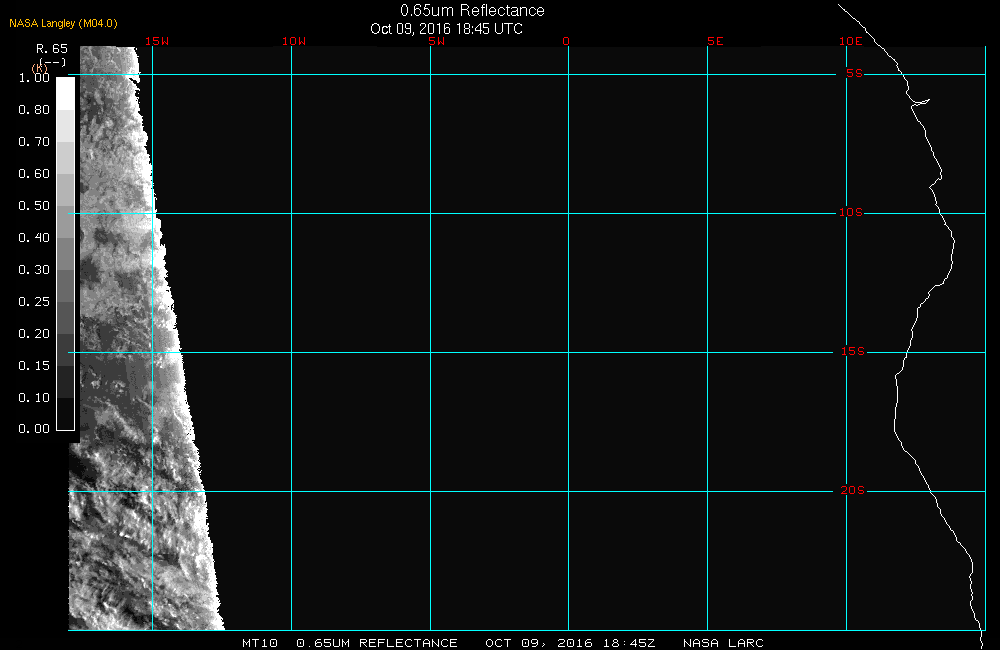
Task: Select the 10S latitude label
Action: [851, 213]
